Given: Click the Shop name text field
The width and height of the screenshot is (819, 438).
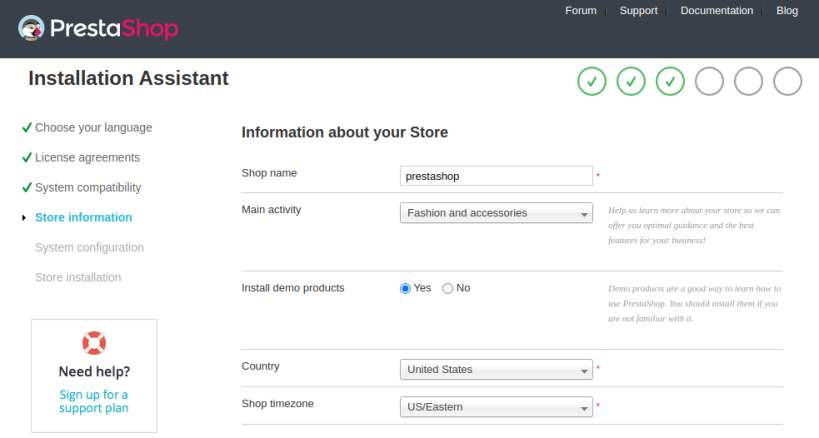Looking at the screenshot, I should (x=496, y=176).
